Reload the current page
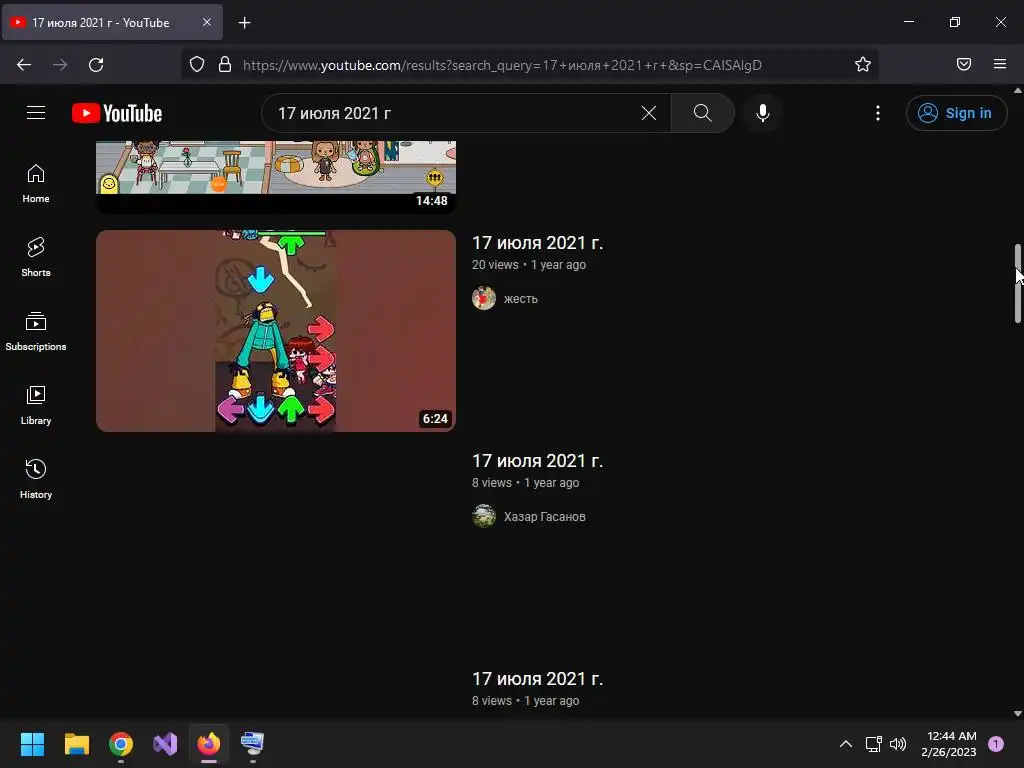The image size is (1024, 768). [96, 65]
